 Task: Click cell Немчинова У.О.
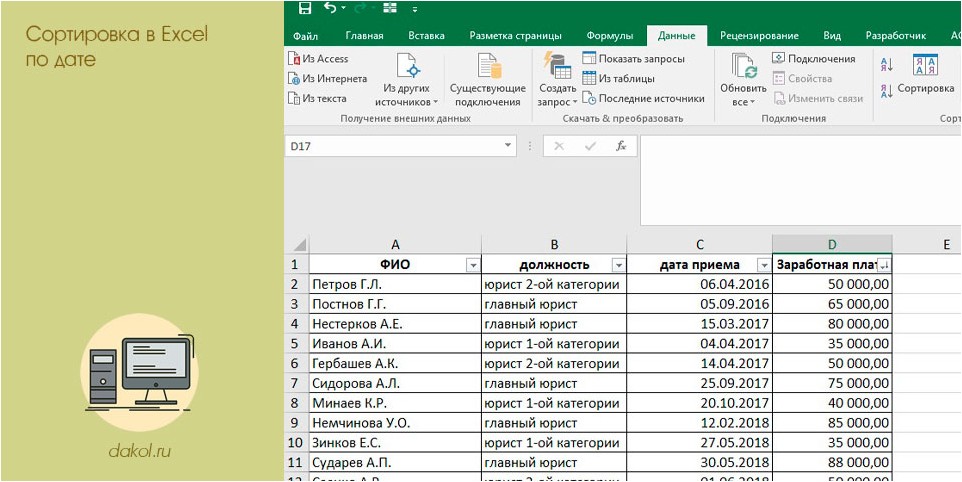click(395, 423)
